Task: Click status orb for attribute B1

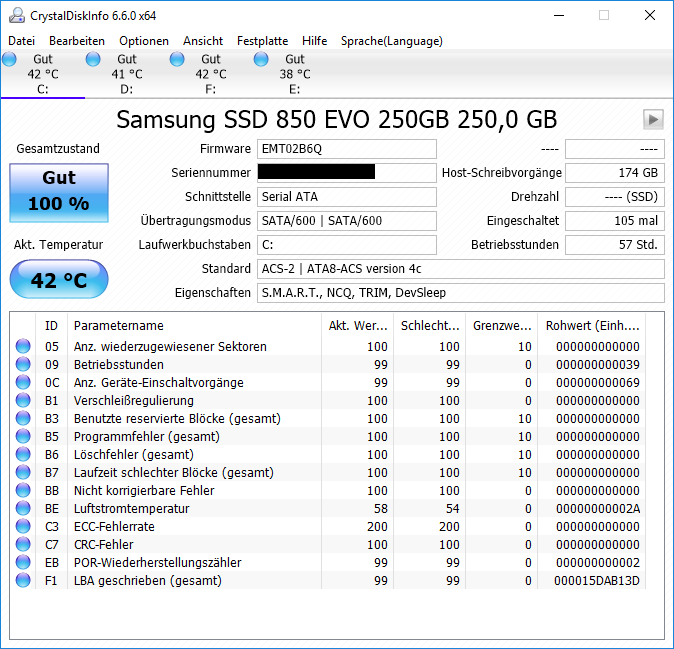Action: tap(23, 401)
